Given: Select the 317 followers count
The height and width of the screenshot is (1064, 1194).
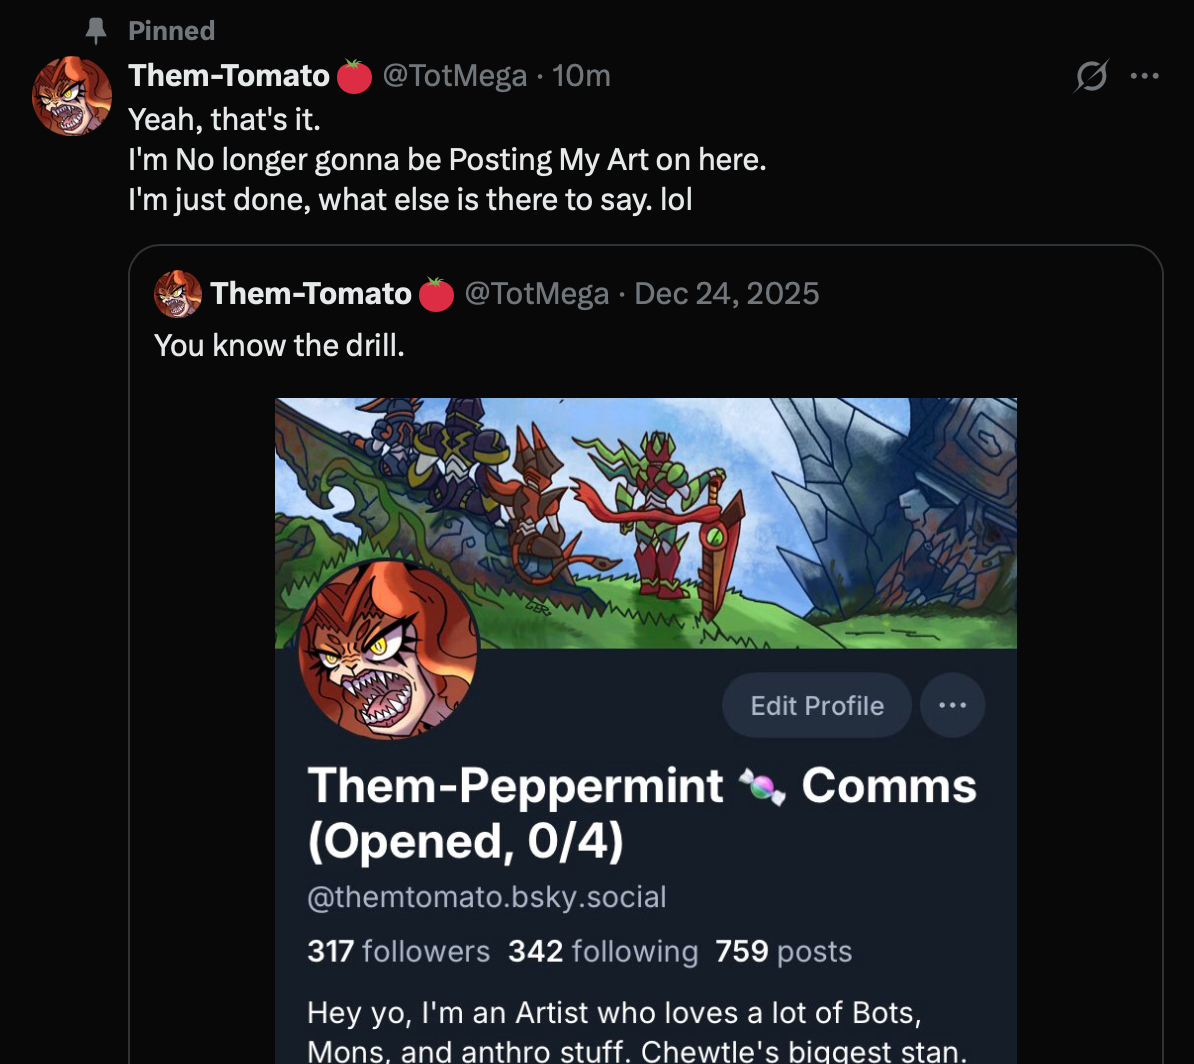Looking at the screenshot, I should click(x=398, y=951).
